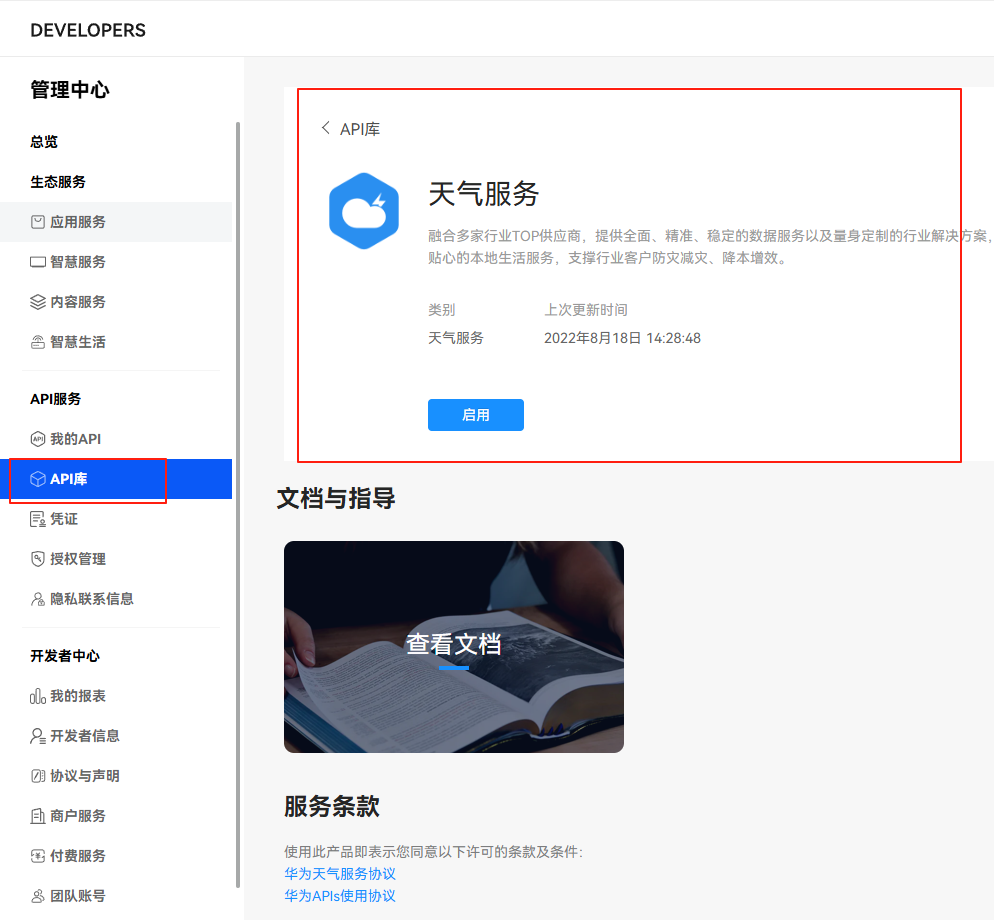The image size is (994, 920).
Task: Click the 协议与声明 document icon
Action: coord(38,776)
